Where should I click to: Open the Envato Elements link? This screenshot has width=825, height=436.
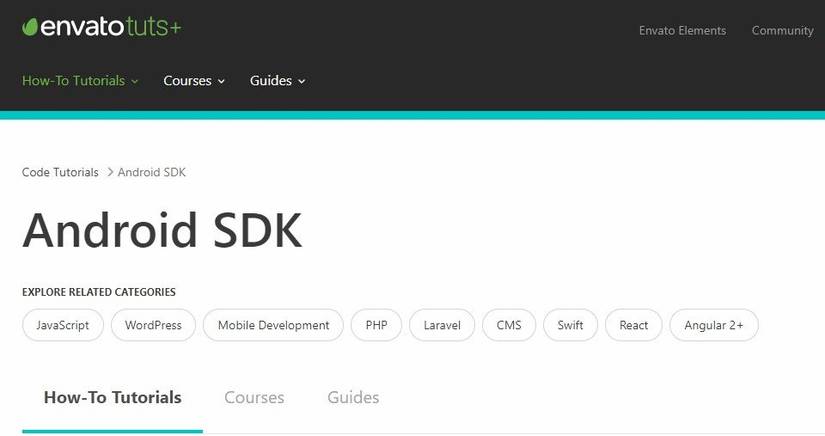click(x=682, y=31)
